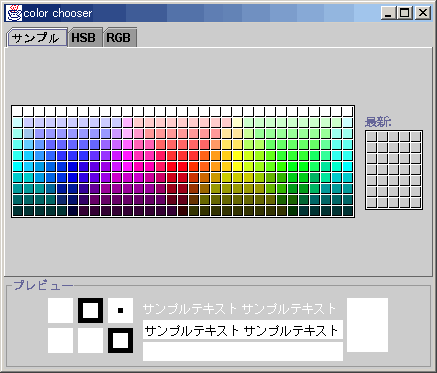Image resolution: width=437 pixels, height=373 pixels.
Task: Pick the pale cyan swatch starting the second row
Action: click(17, 122)
